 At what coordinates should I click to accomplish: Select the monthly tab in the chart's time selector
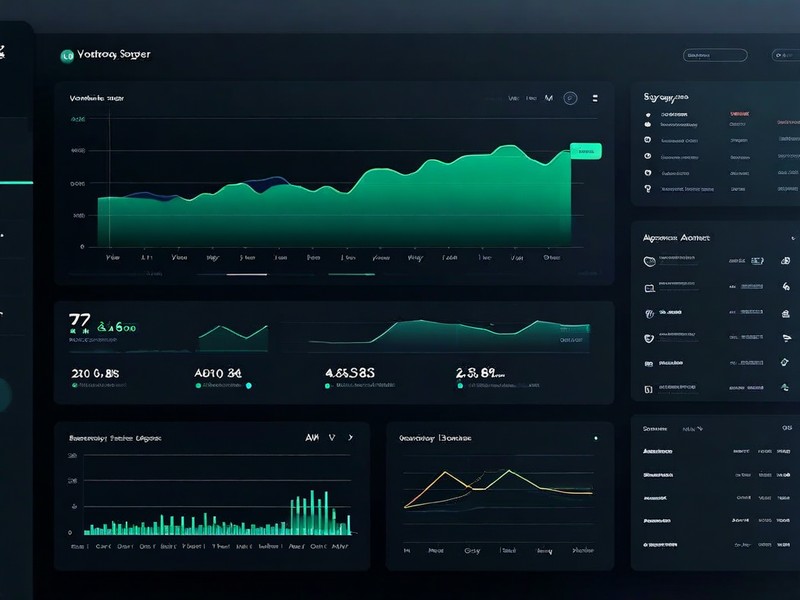(531, 98)
